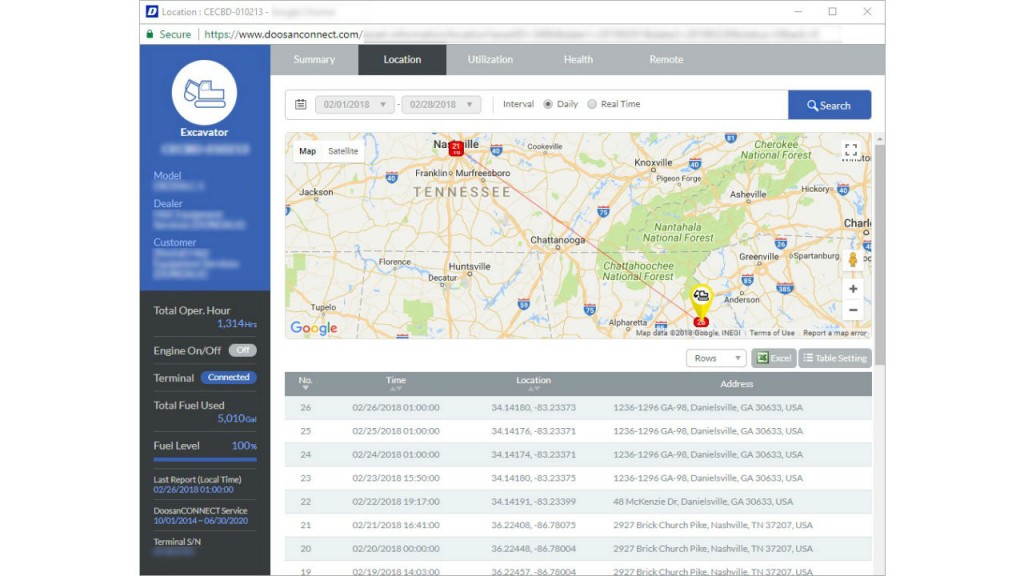This screenshot has width=1024, height=576.
Task: Click the Address column header
Action: [737, 384]
